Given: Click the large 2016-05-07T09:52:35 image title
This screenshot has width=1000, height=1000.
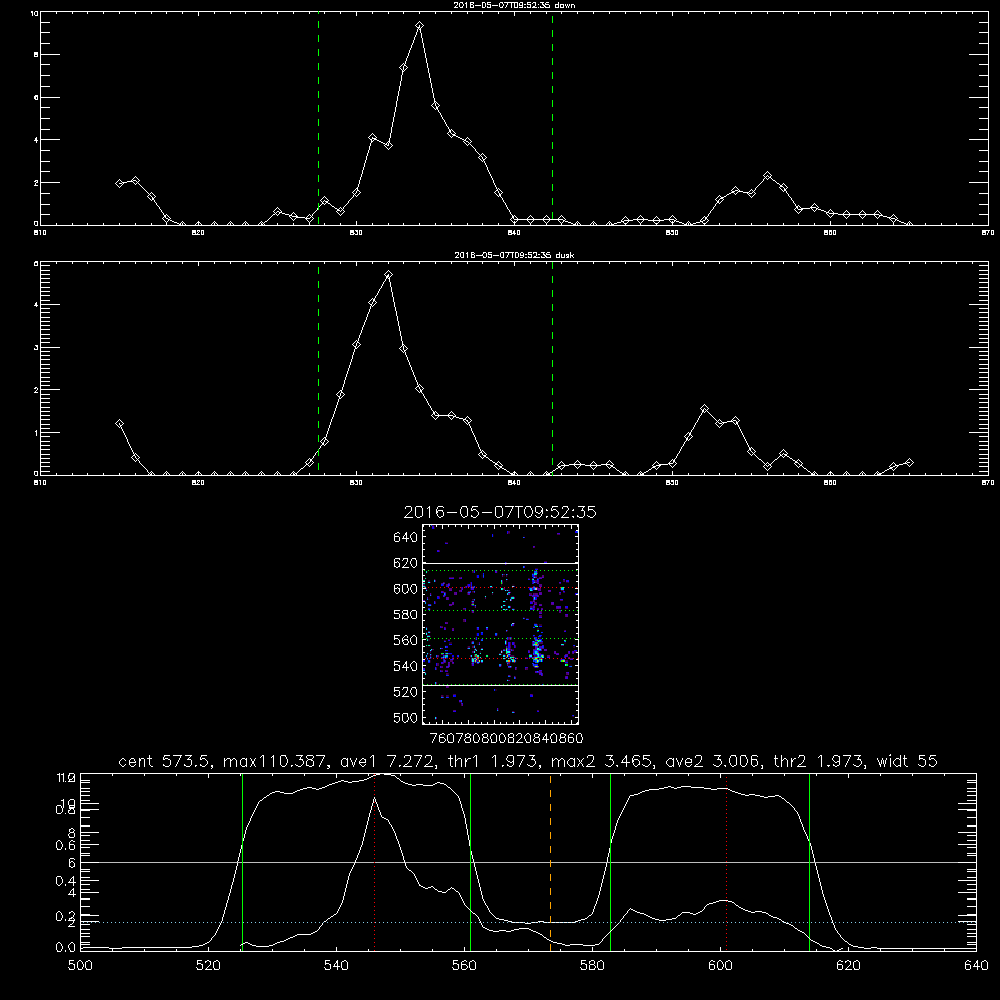Looking at the screenshot, I should [500, 513].
